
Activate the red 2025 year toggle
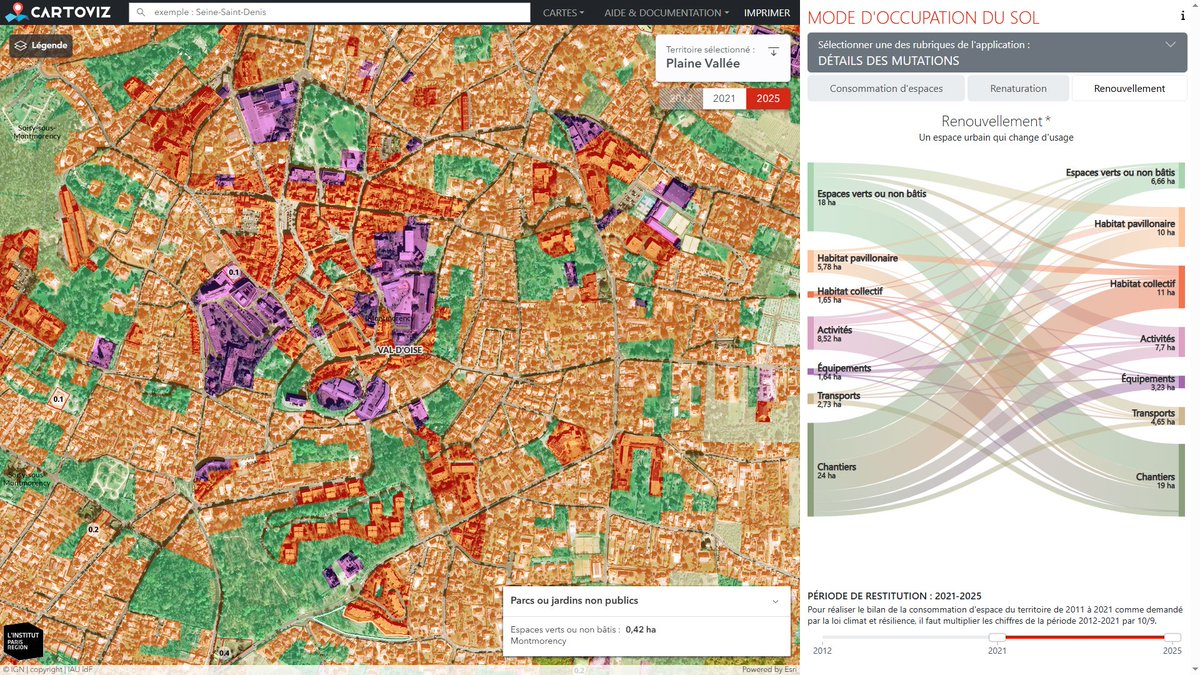pos(767,98)
